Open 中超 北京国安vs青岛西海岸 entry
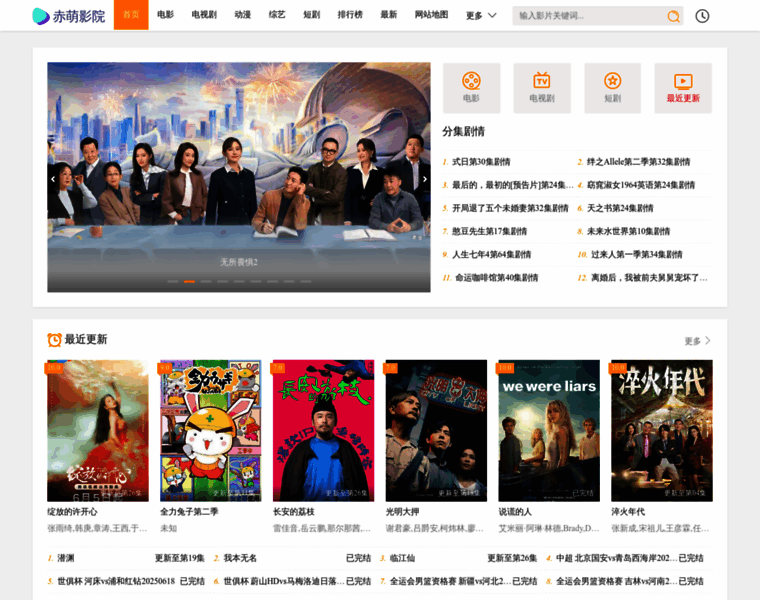Screen dimensions: 760x600 (x=625, y=558)
